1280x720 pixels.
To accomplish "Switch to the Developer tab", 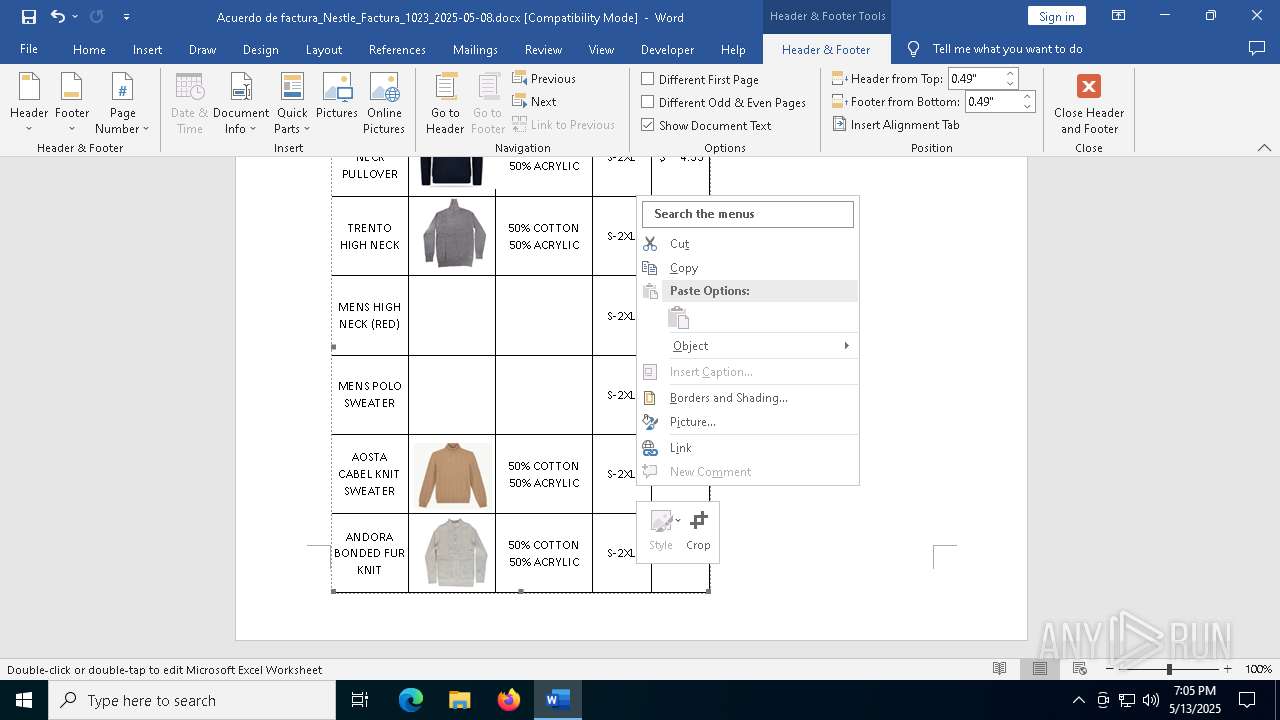I will click(667, 49).
